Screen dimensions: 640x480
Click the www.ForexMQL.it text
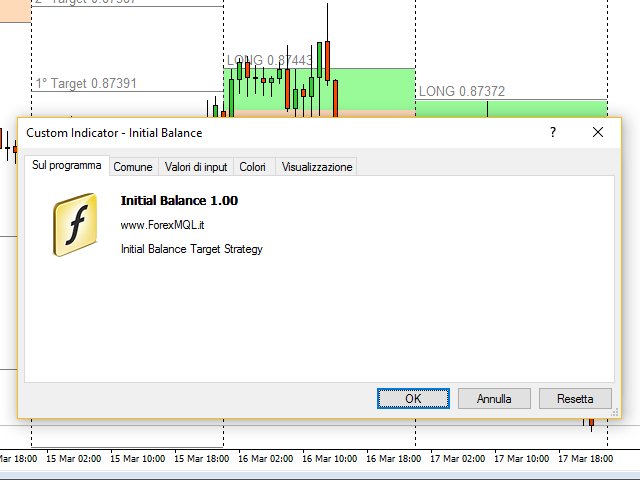(162, 225)
